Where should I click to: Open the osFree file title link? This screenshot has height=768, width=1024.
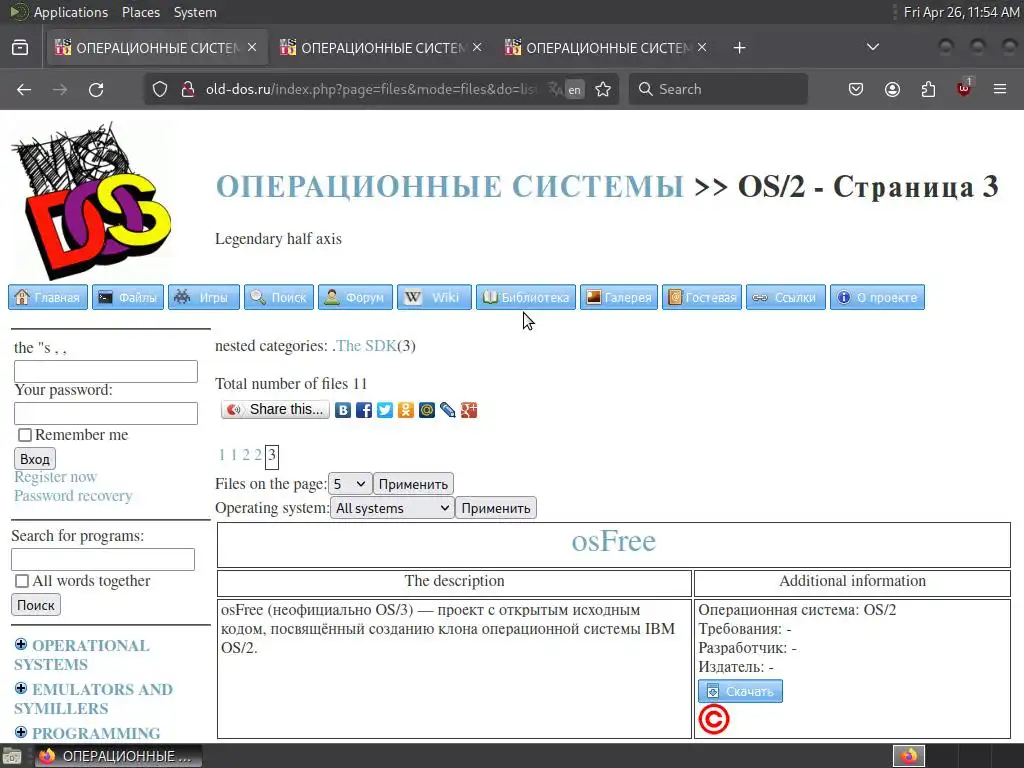click(x=613, y=541)
